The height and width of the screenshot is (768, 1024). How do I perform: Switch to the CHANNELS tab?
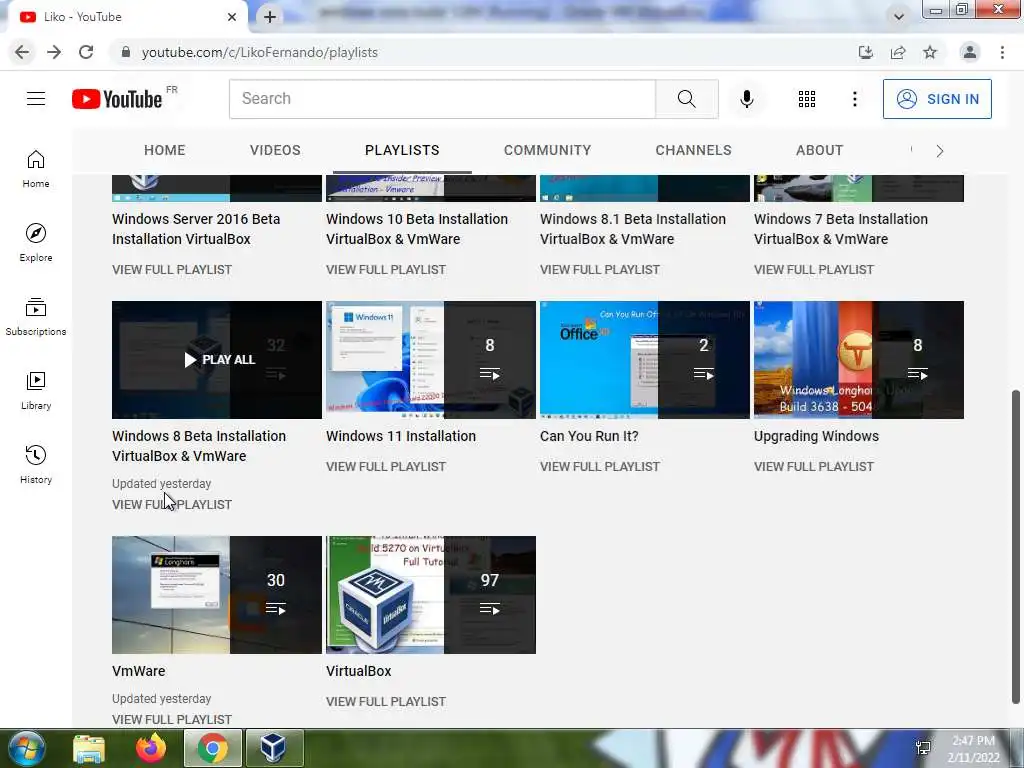point(694,150)
